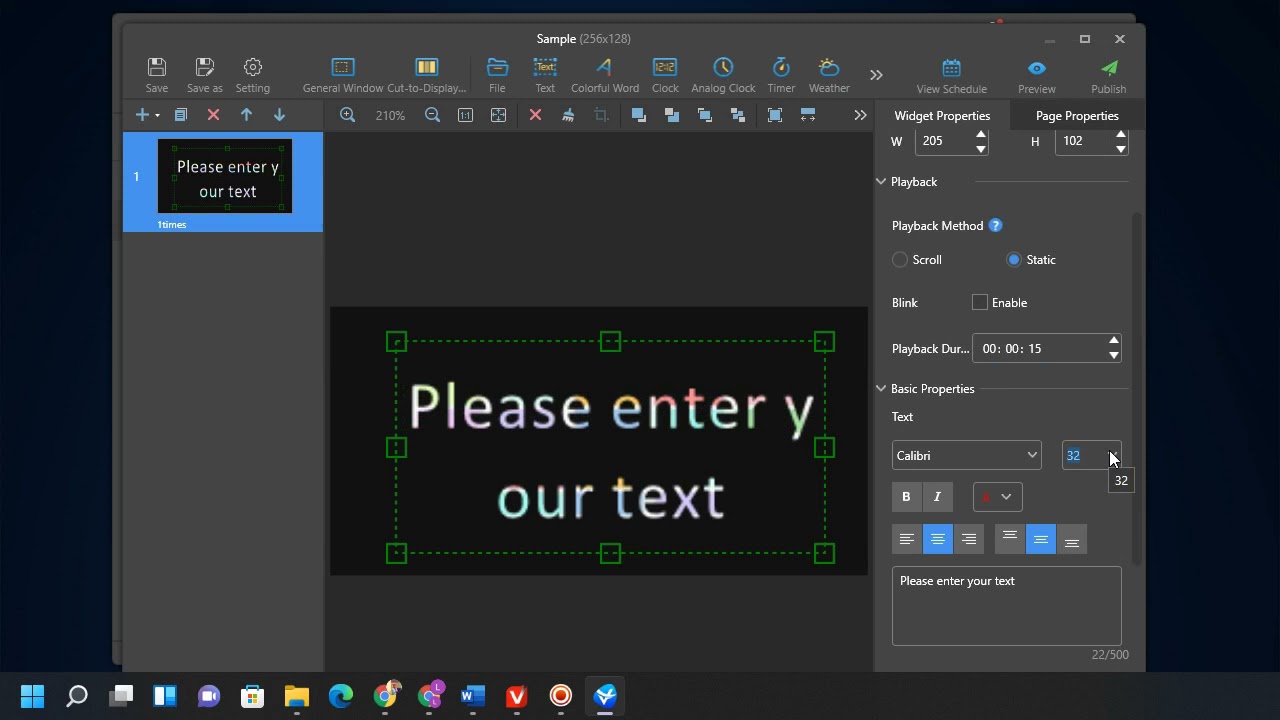Image resolution: width=1280 pixels, height=720 pixels.
Task: Enable the Blink checkbox
Action: point(980,303)
